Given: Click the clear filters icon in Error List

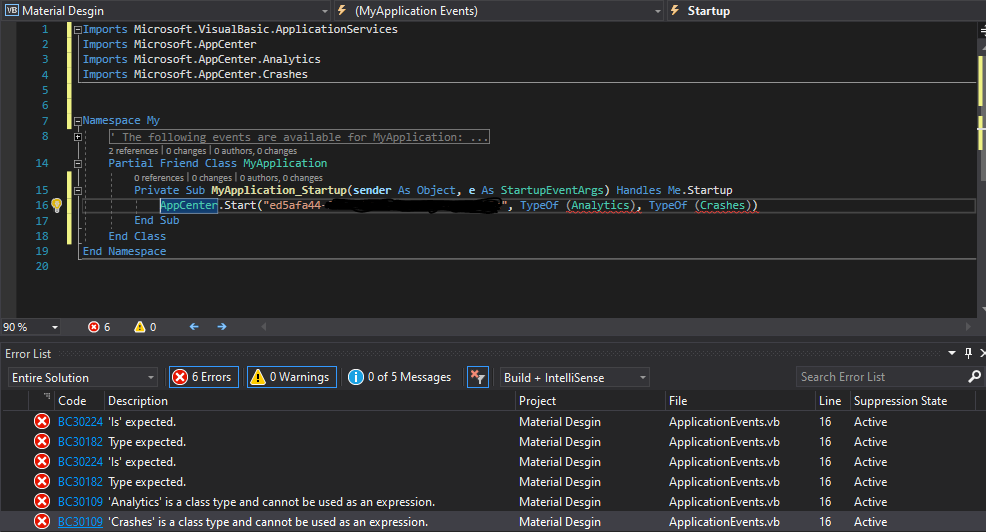Looking at the screenshot, I should coord(478,377).
